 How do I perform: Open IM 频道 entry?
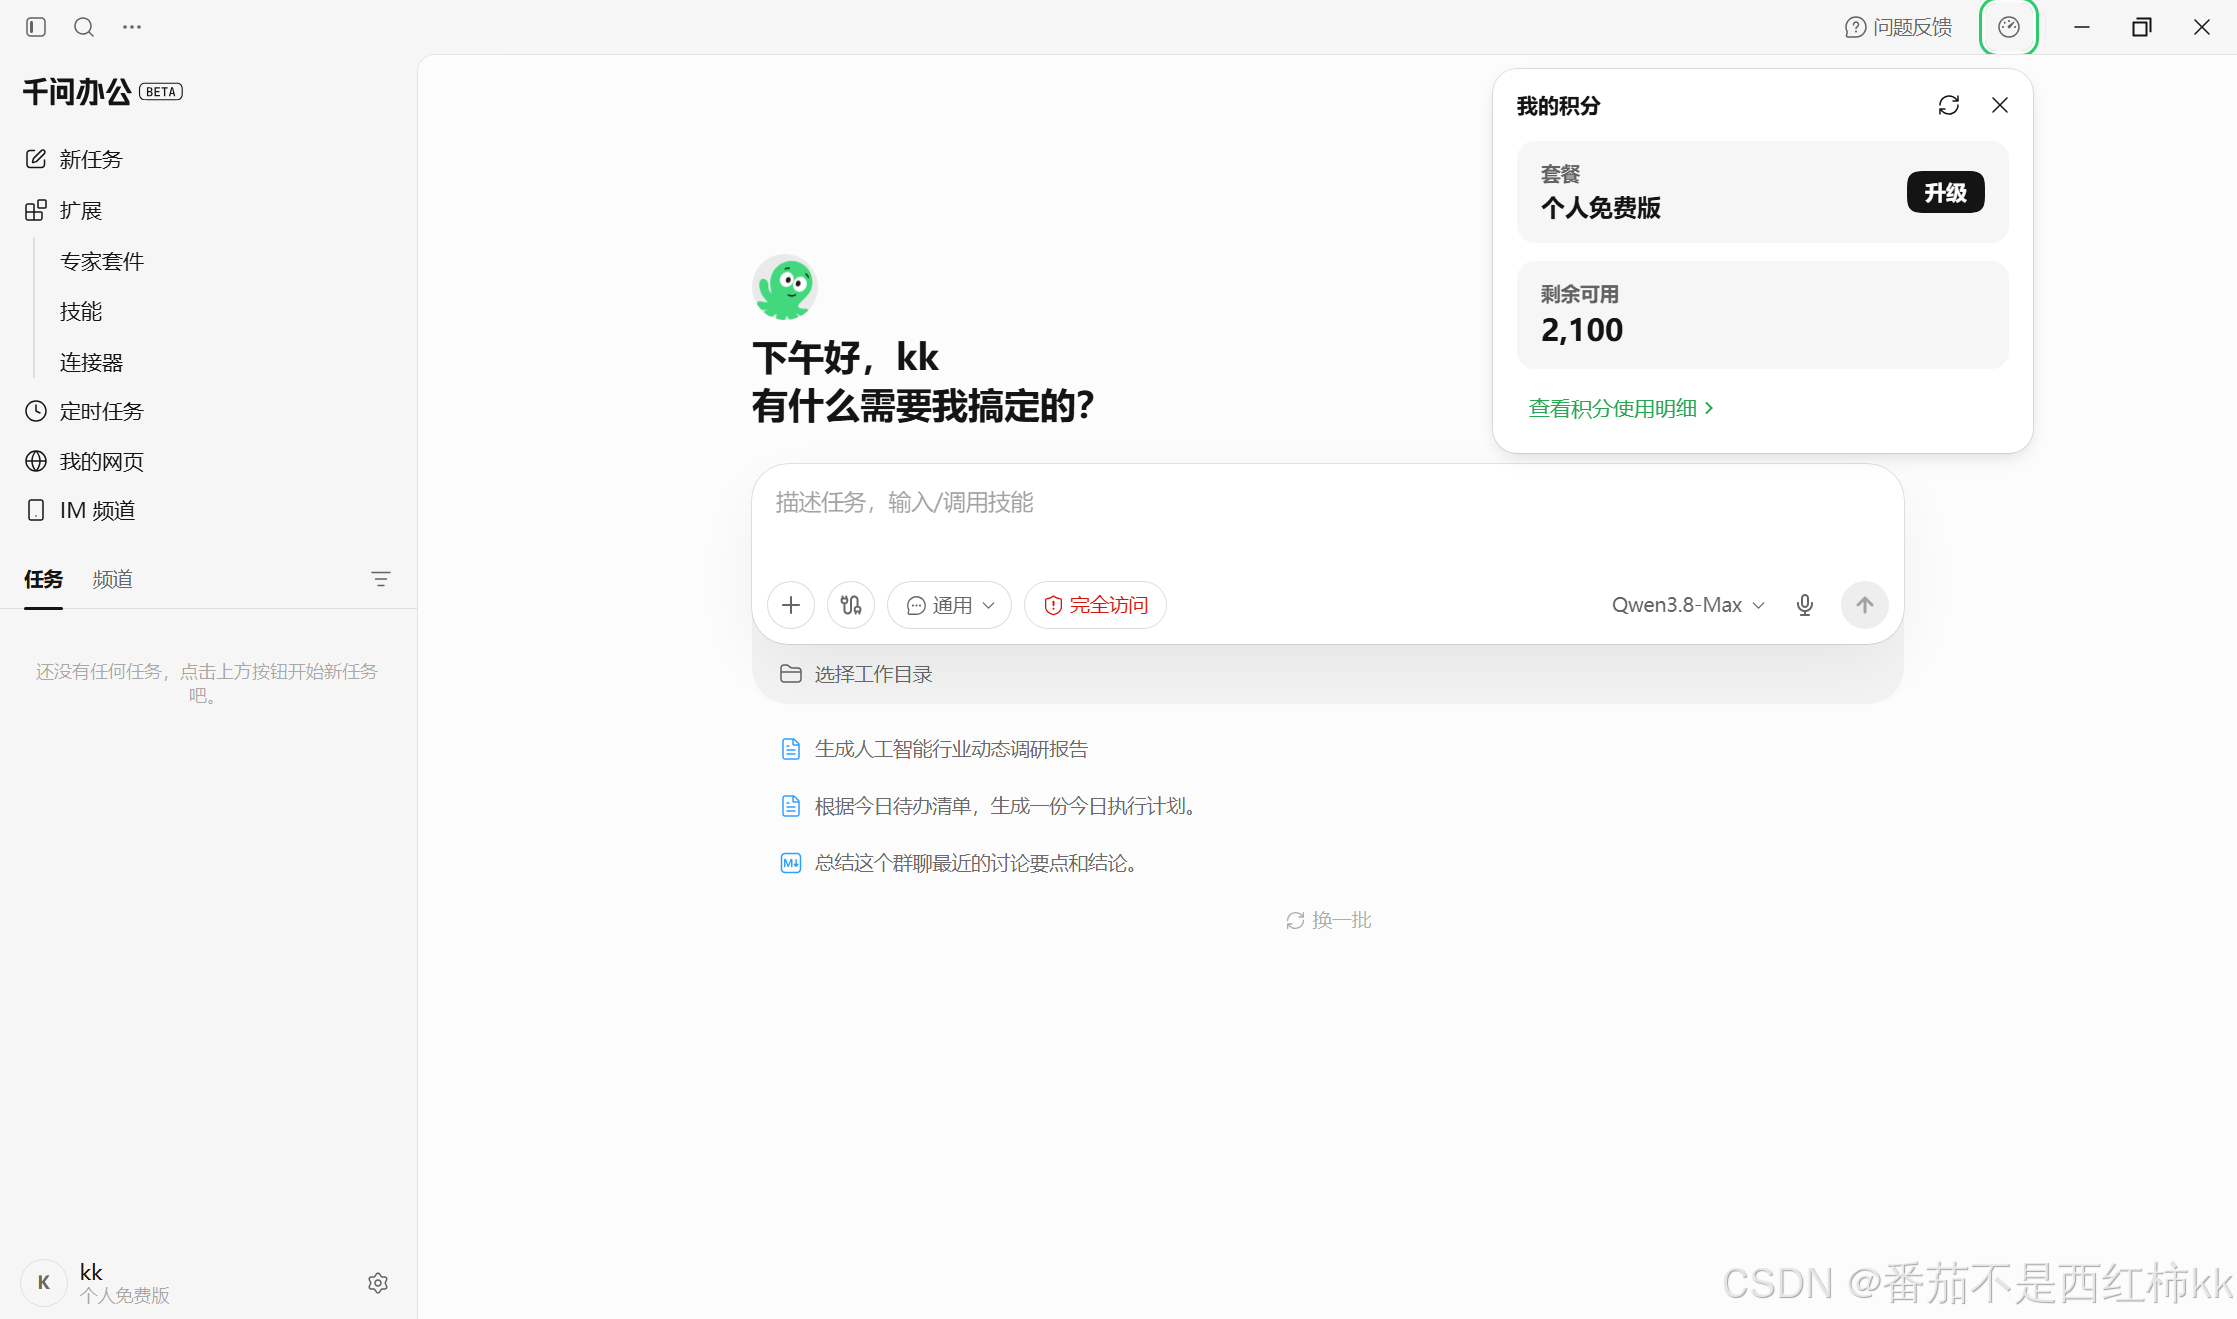(x=80, y=510)
